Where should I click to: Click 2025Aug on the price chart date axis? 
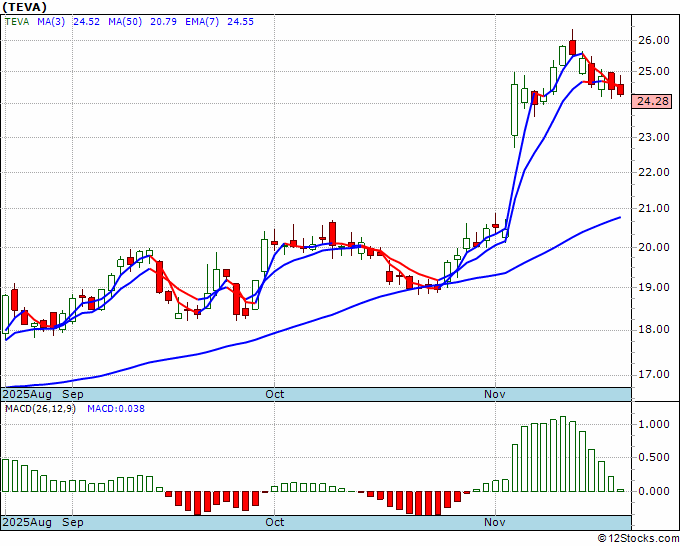[x=27, y=394]
